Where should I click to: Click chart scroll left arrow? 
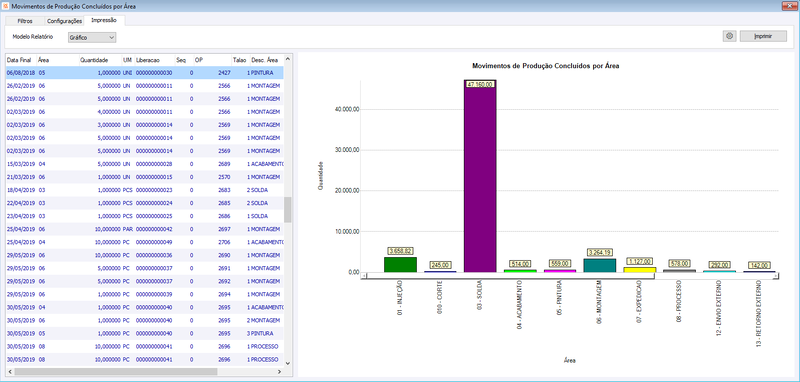coord(364,276)
